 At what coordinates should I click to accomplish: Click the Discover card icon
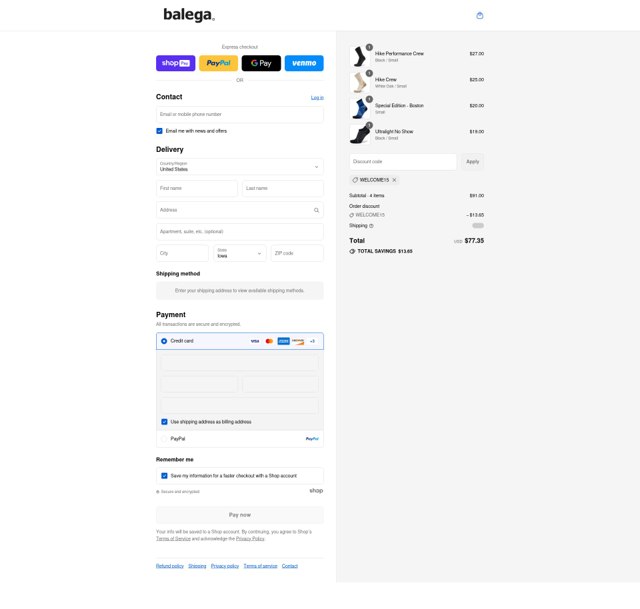(298, 341)
